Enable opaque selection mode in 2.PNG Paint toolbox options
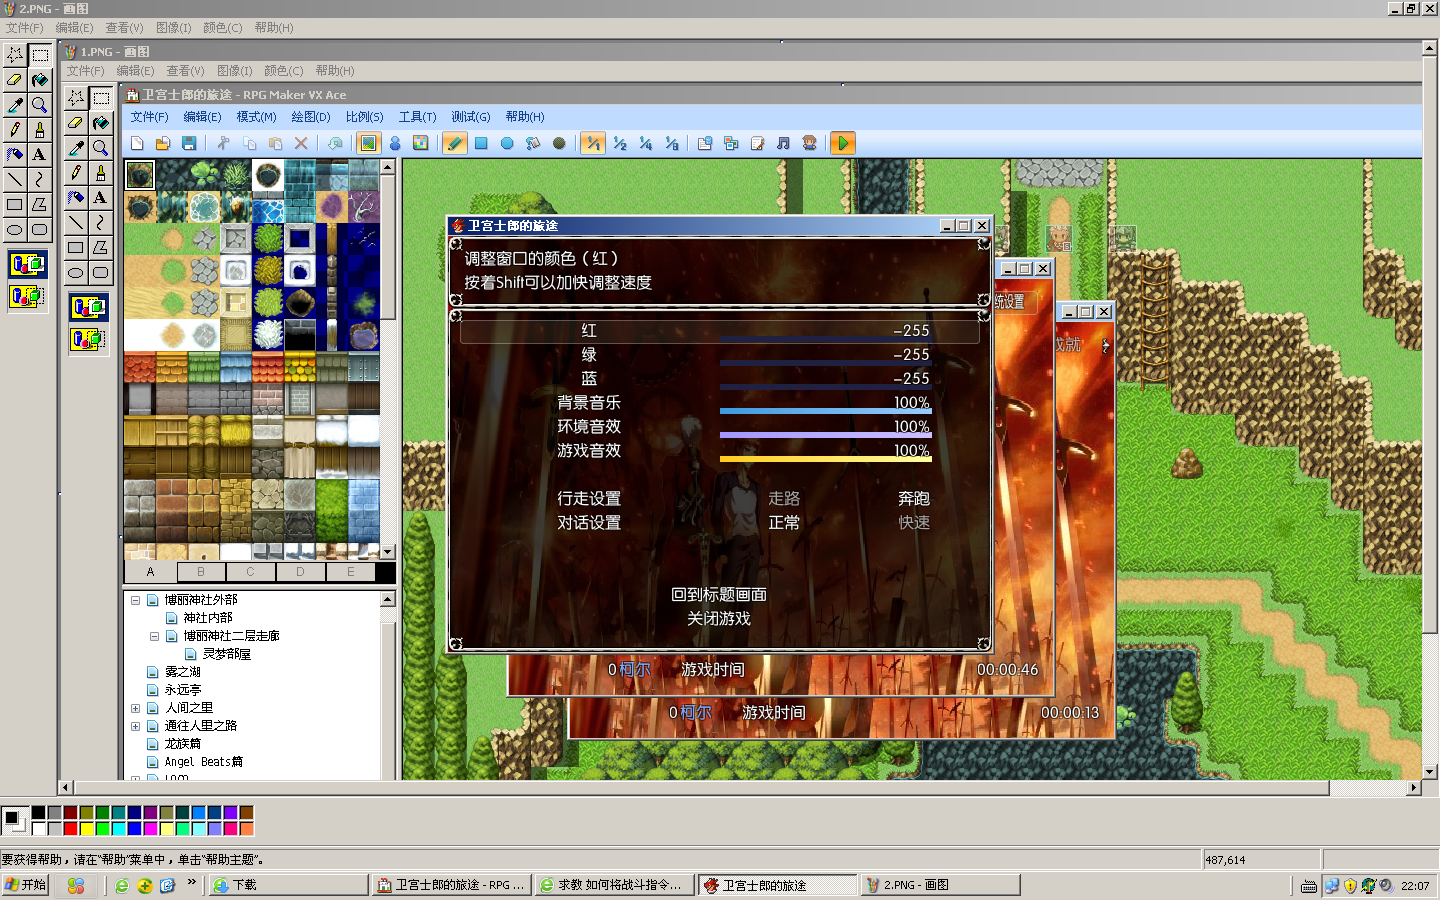The height and width of the screenshot is (900, 1440). [x=27, y=265]
